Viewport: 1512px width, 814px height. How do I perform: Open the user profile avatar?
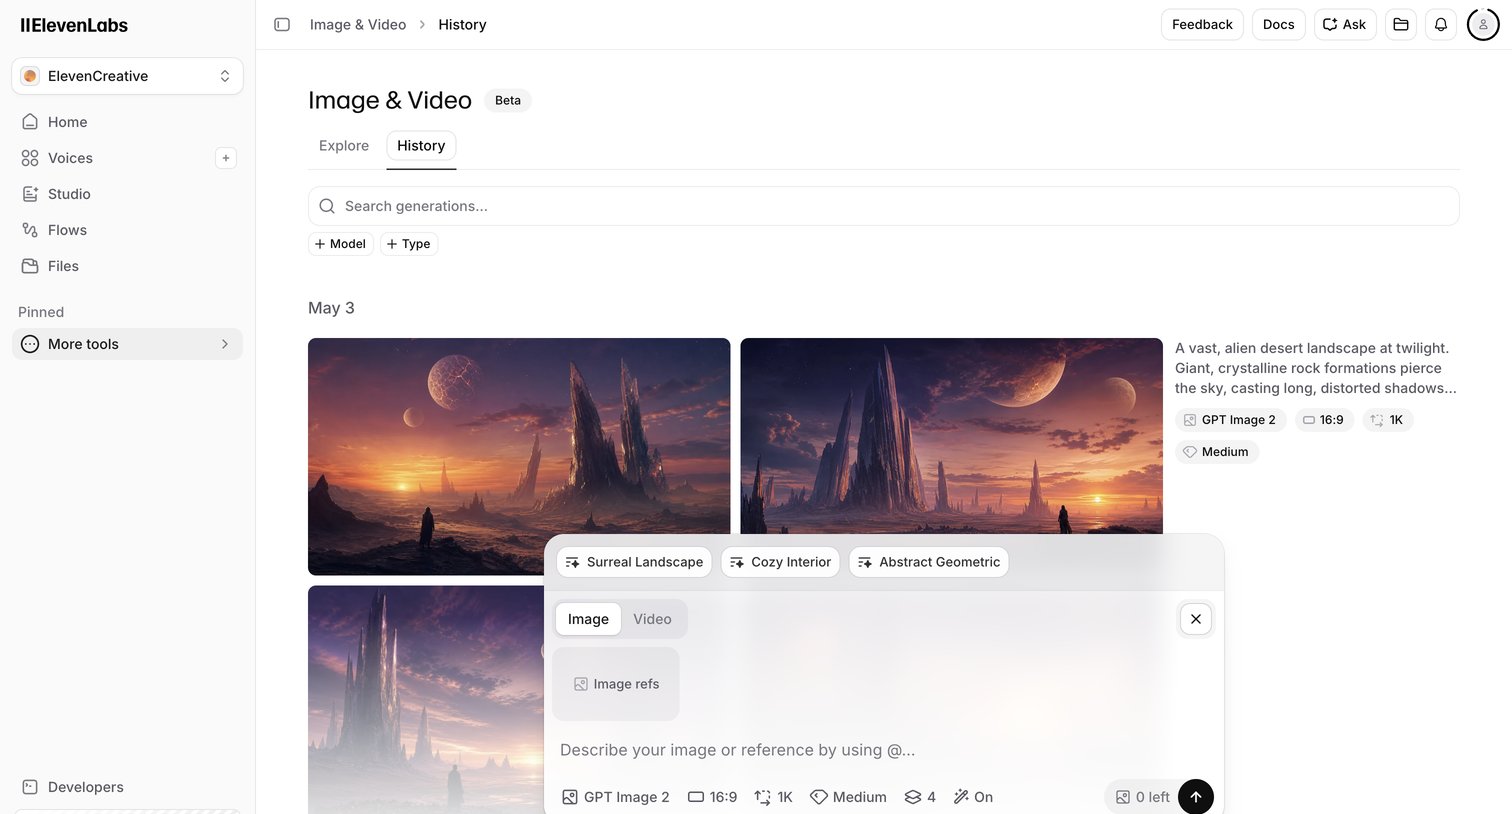click(1483, 24)
